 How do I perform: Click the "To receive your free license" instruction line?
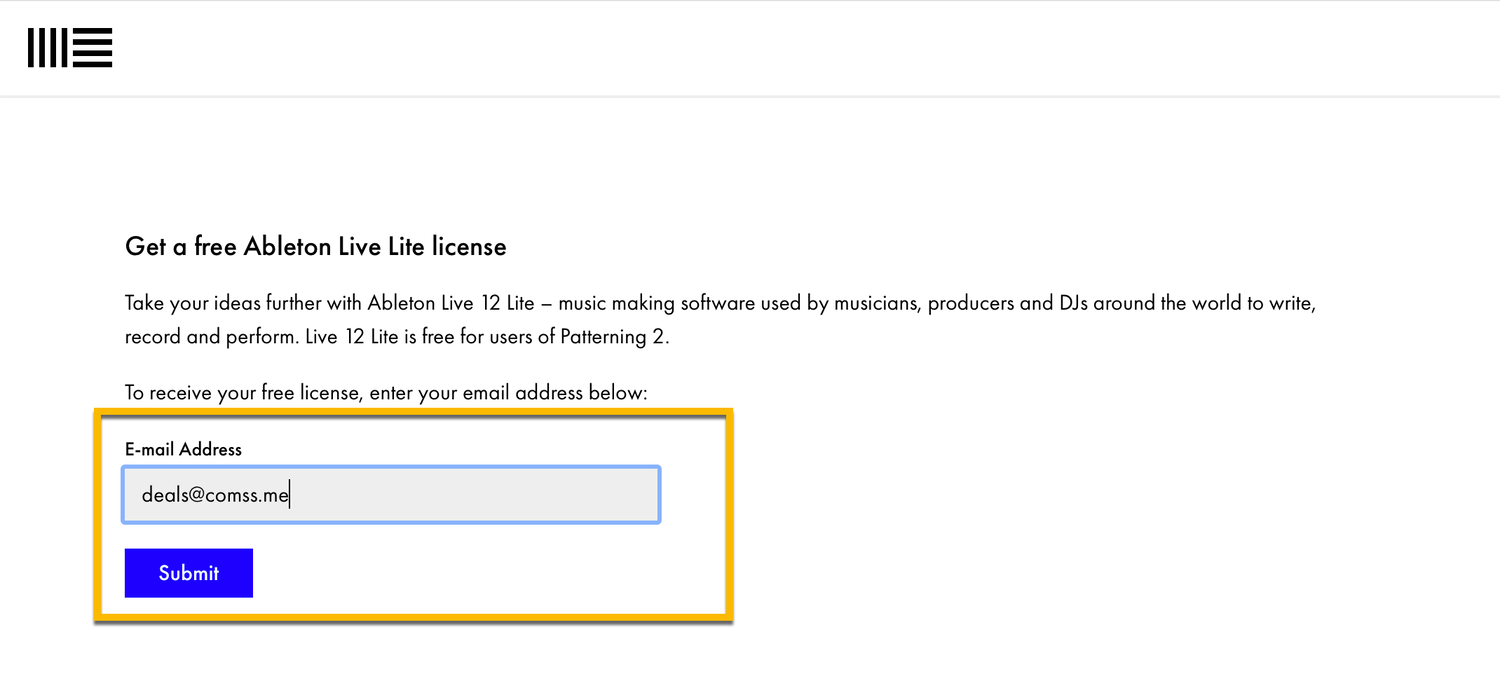(386, 393)
